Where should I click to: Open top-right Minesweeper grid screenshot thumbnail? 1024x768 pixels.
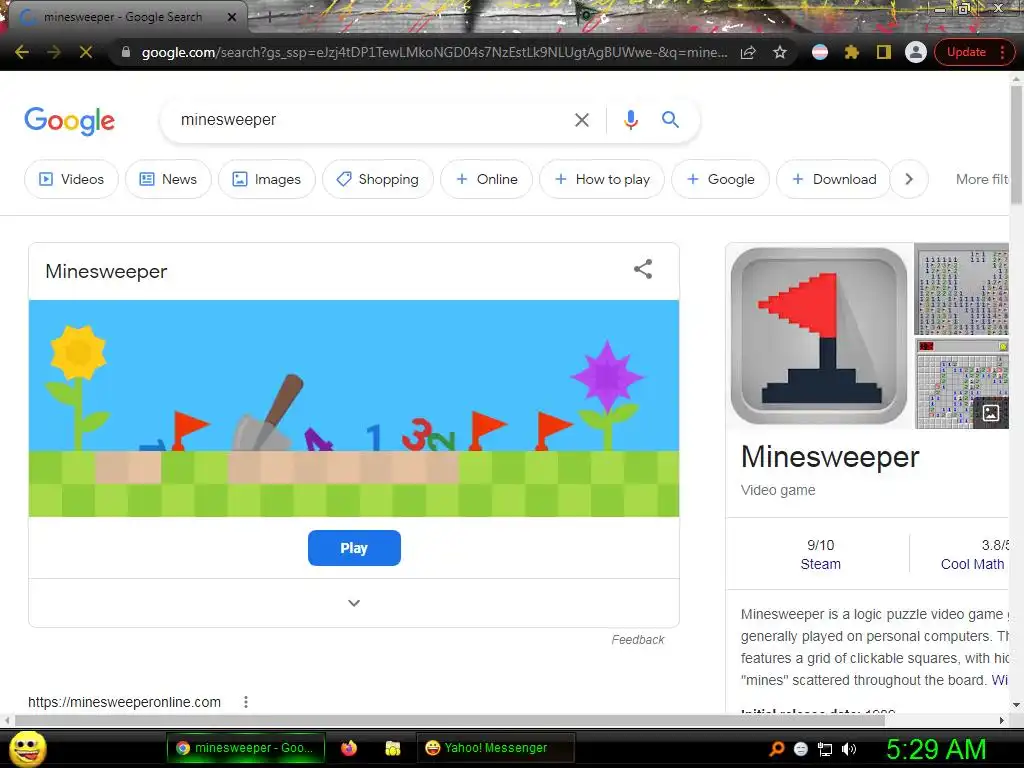(x=961, y=289)
